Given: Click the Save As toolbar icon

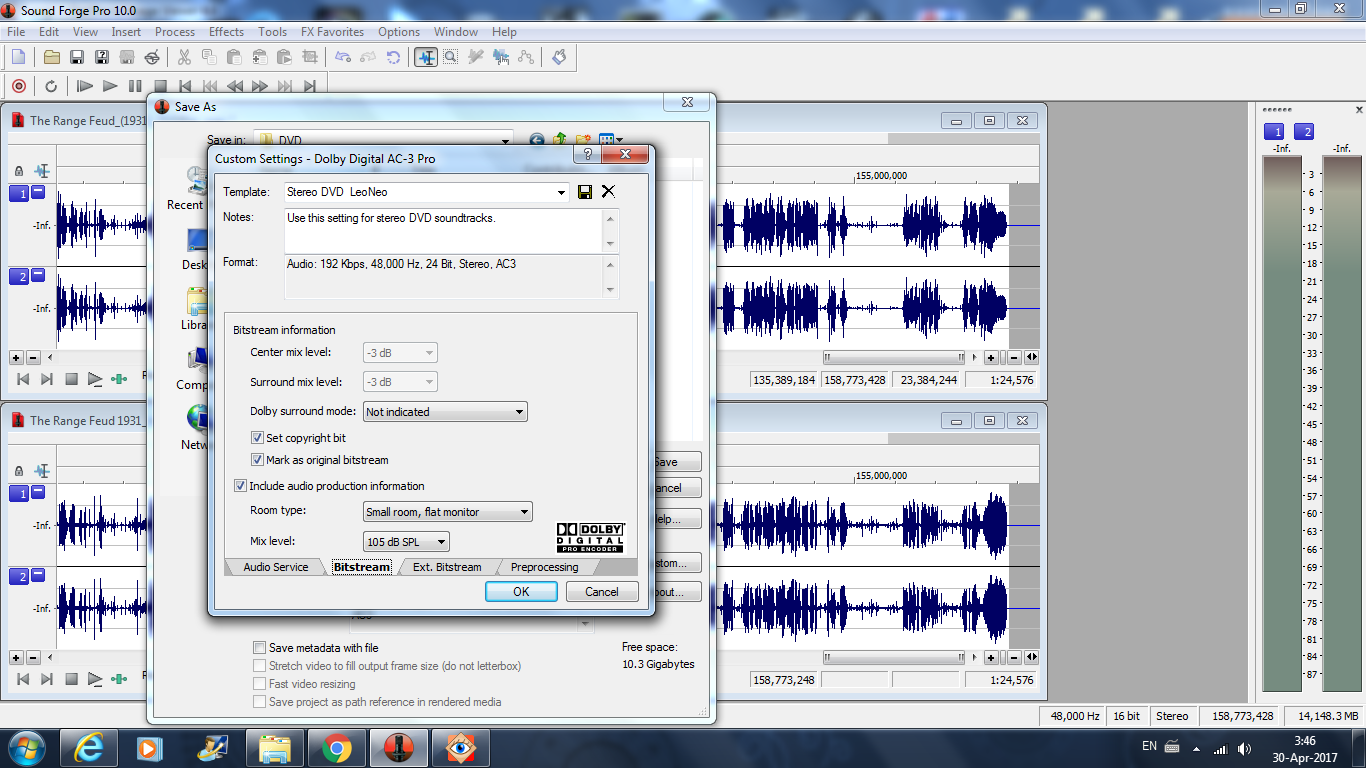Looking at the screenshot, I should [102, 57].
